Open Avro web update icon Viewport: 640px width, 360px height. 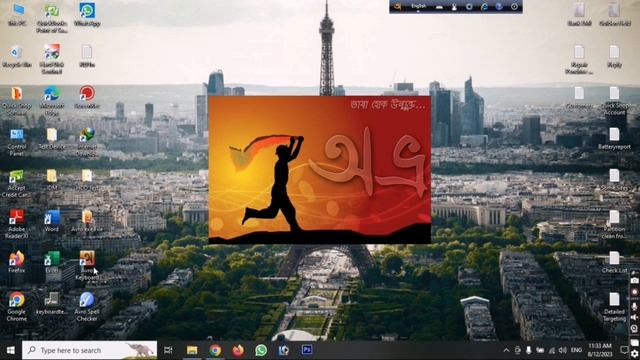coord(484,7)
